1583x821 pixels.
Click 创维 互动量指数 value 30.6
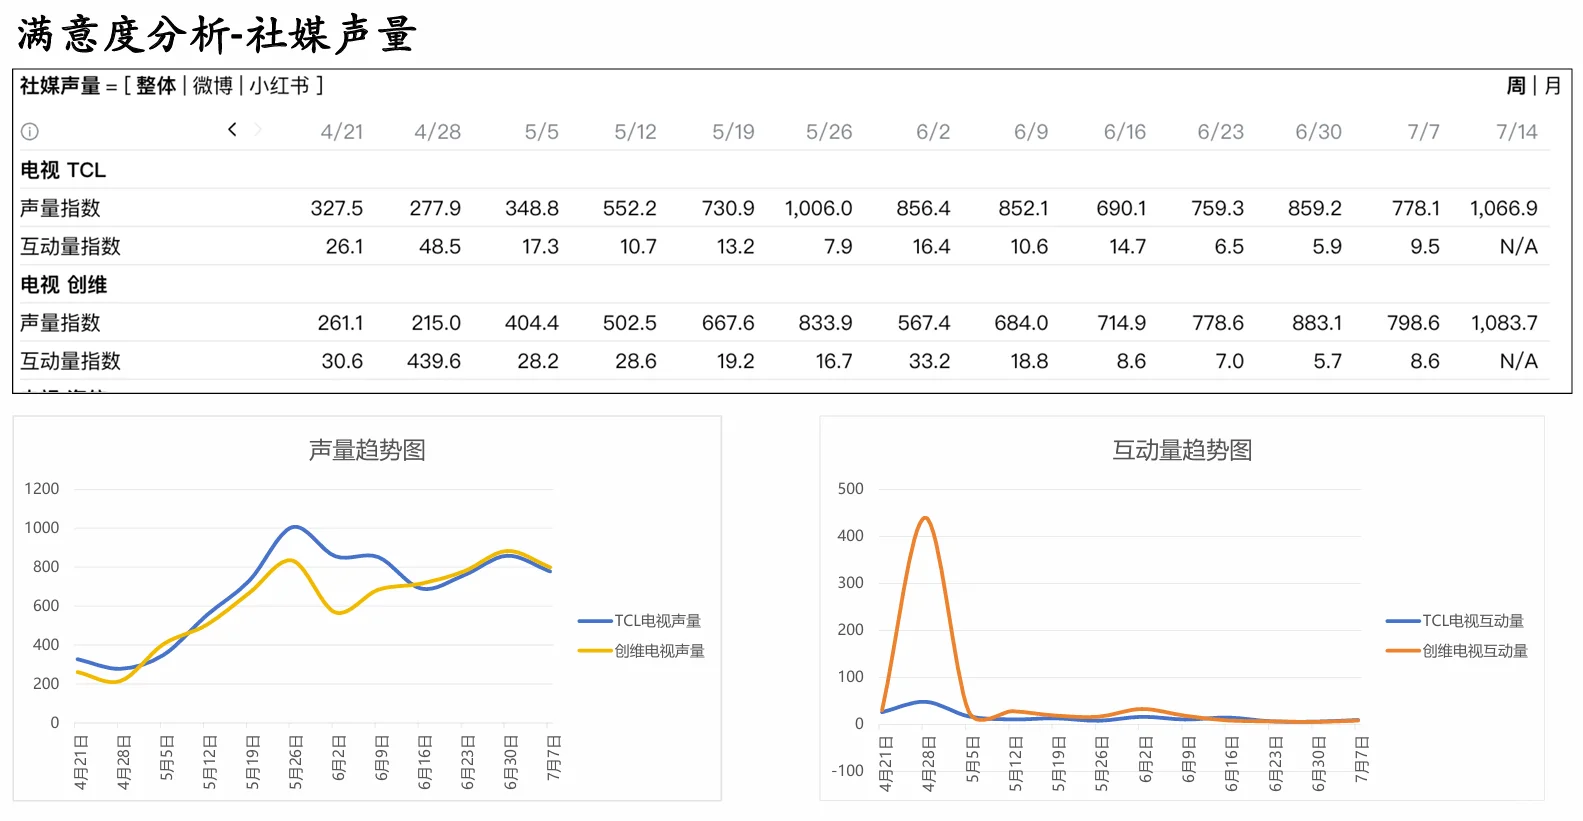point(342,361)
